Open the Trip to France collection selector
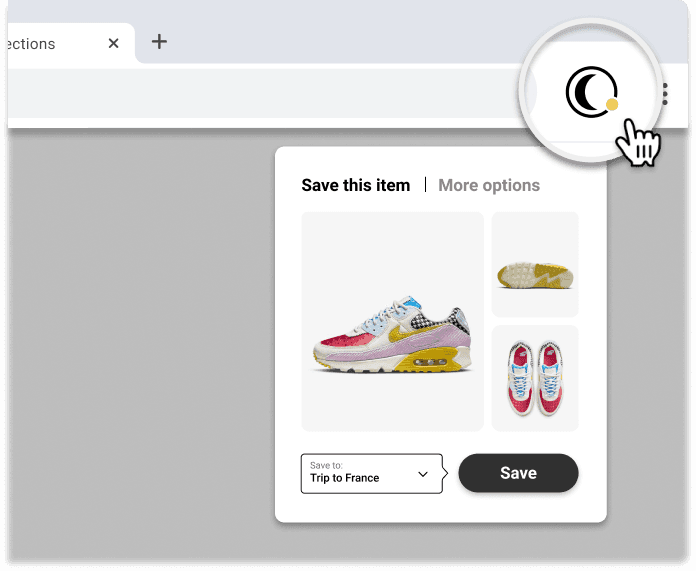The height and width of the screenshot is (571, 696). pyautogui.click(x=372, y=473)
